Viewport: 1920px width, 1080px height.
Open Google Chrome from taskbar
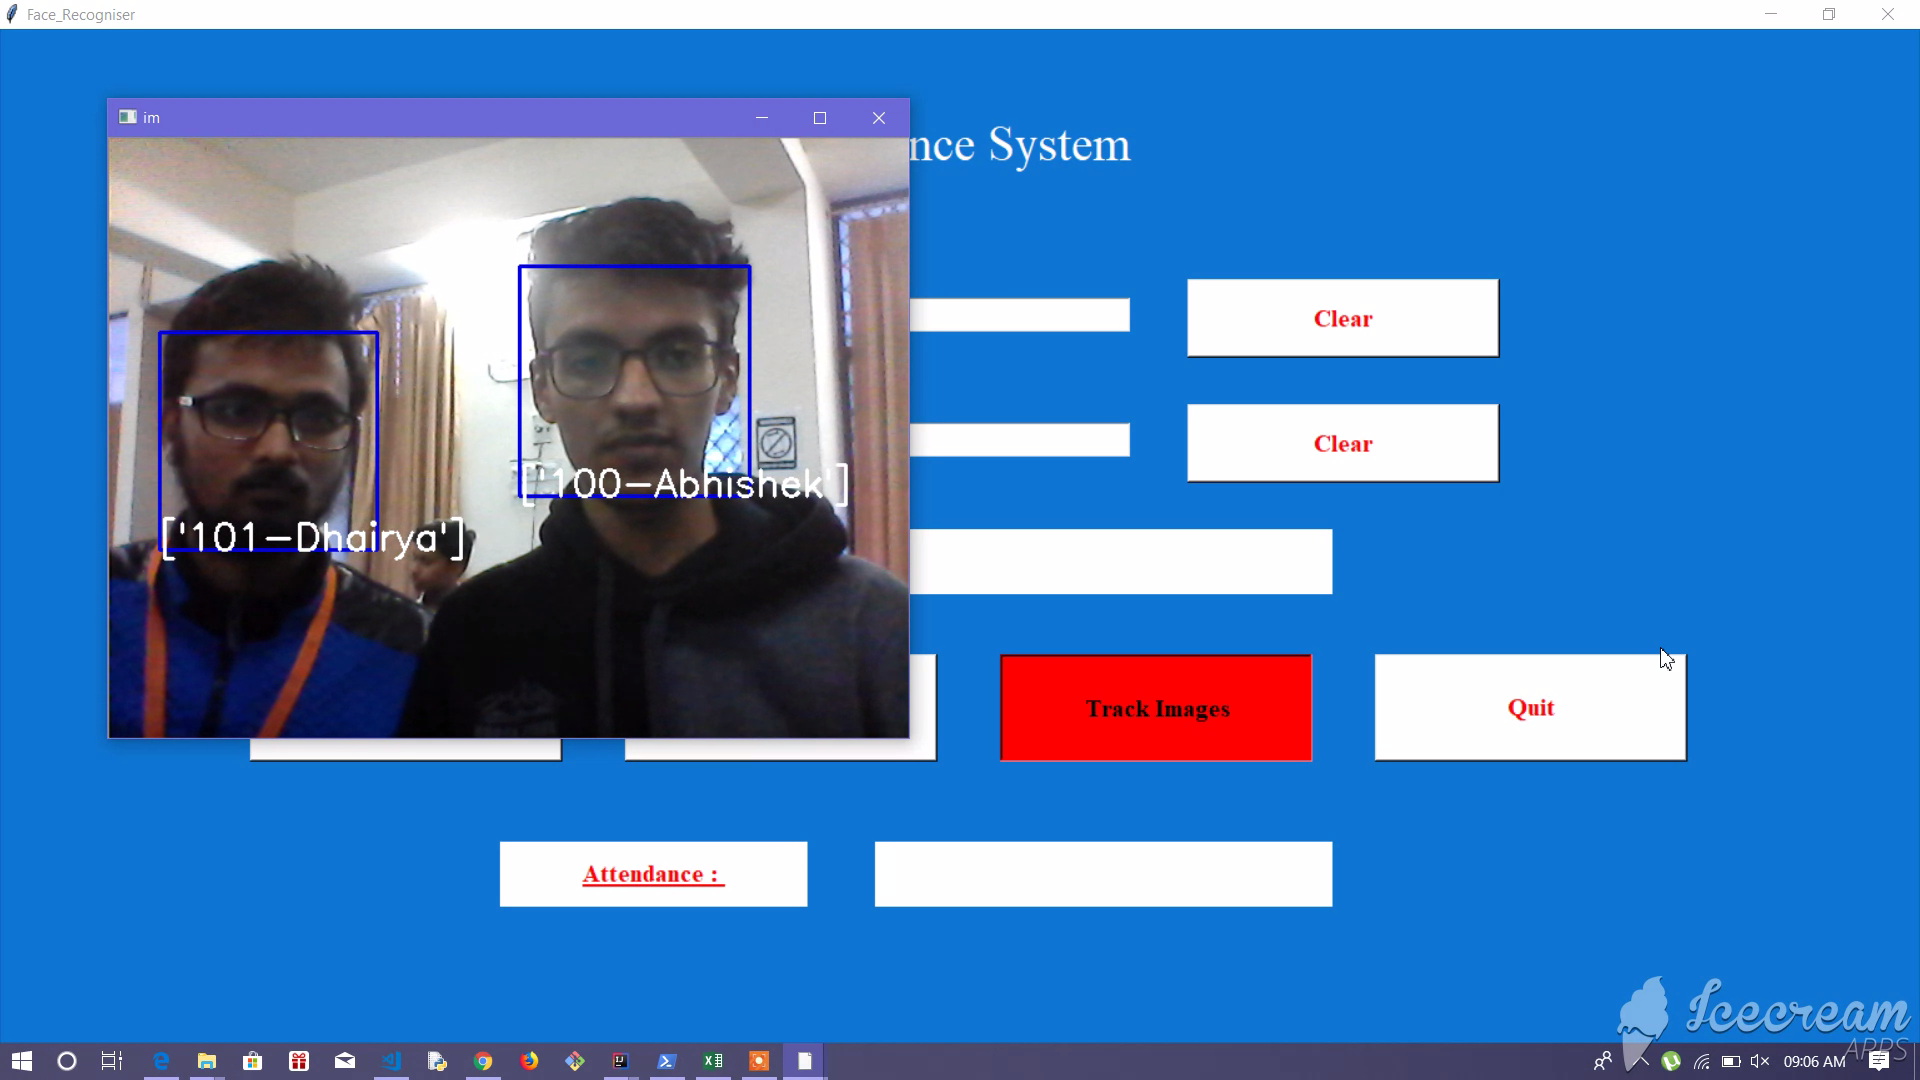click(x=483, y=1061)
